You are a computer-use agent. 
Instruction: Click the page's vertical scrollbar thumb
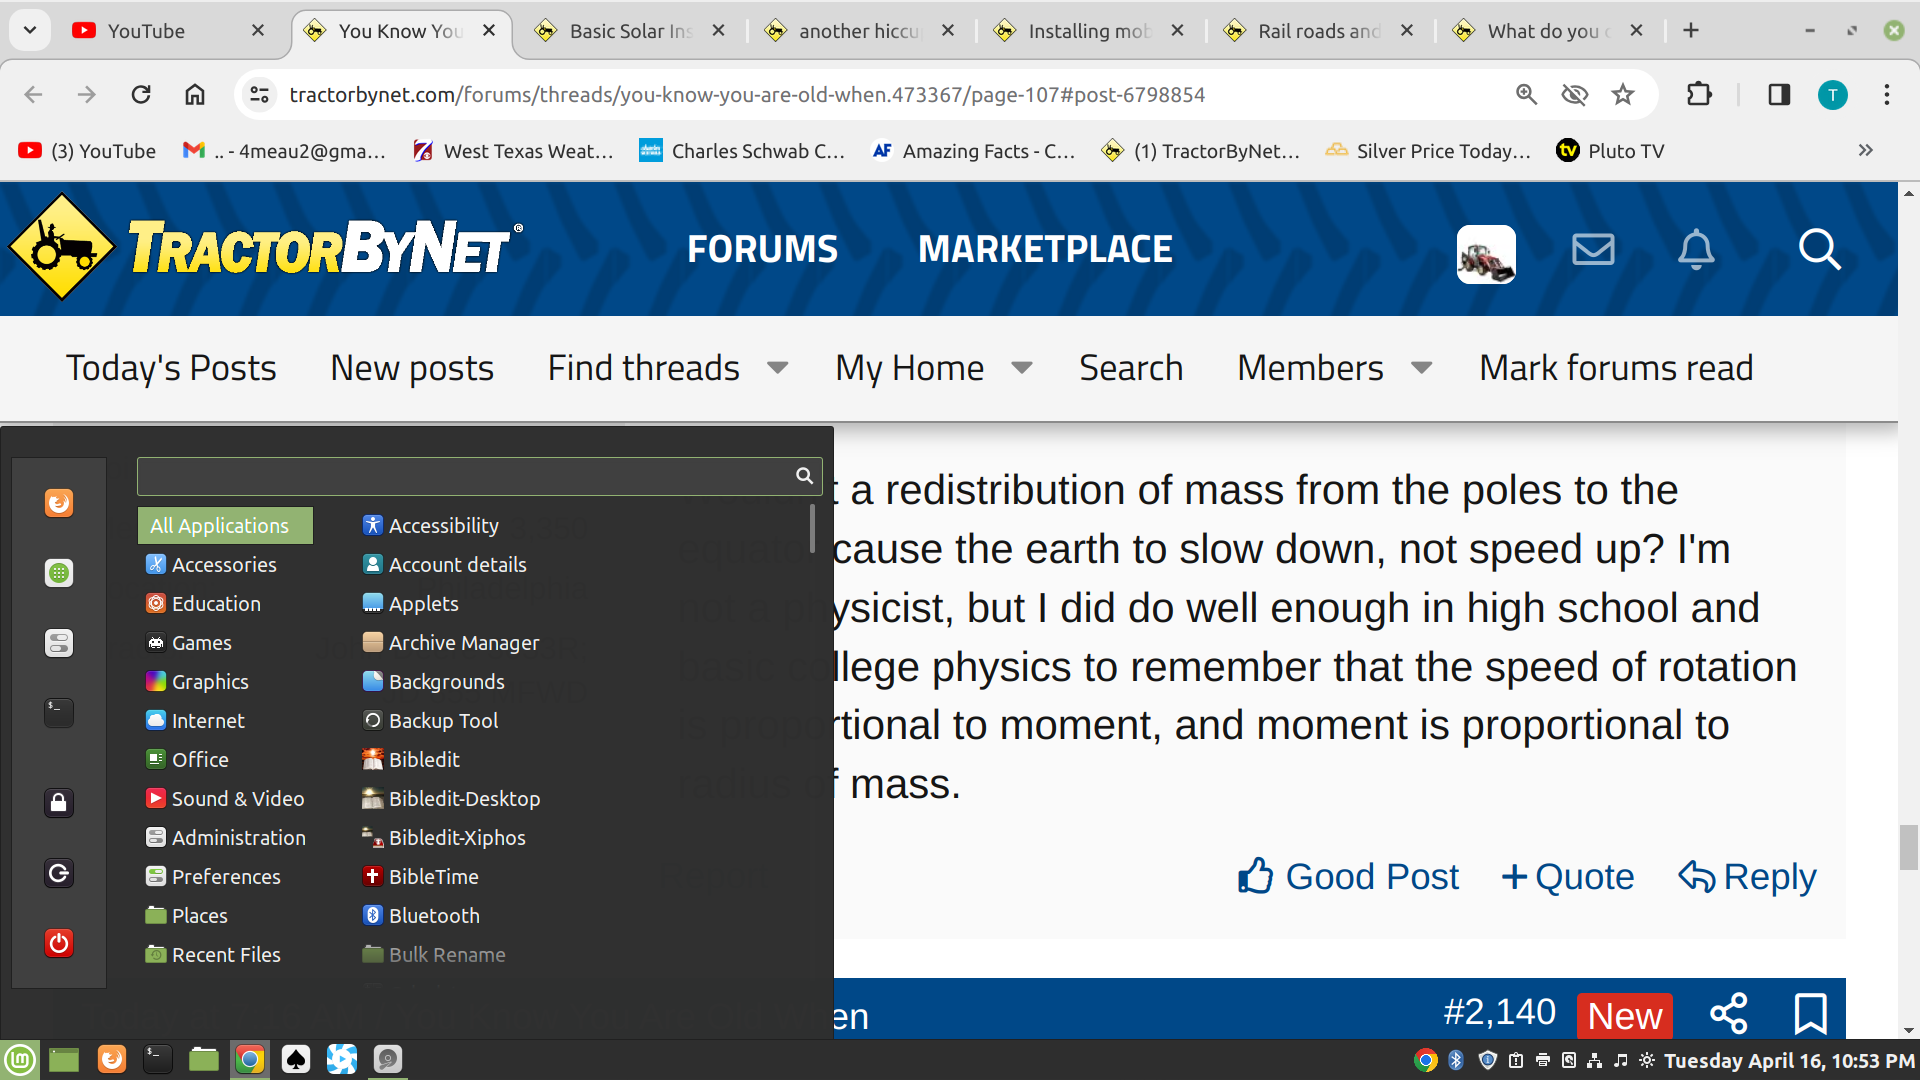[x=1908, y=847]
